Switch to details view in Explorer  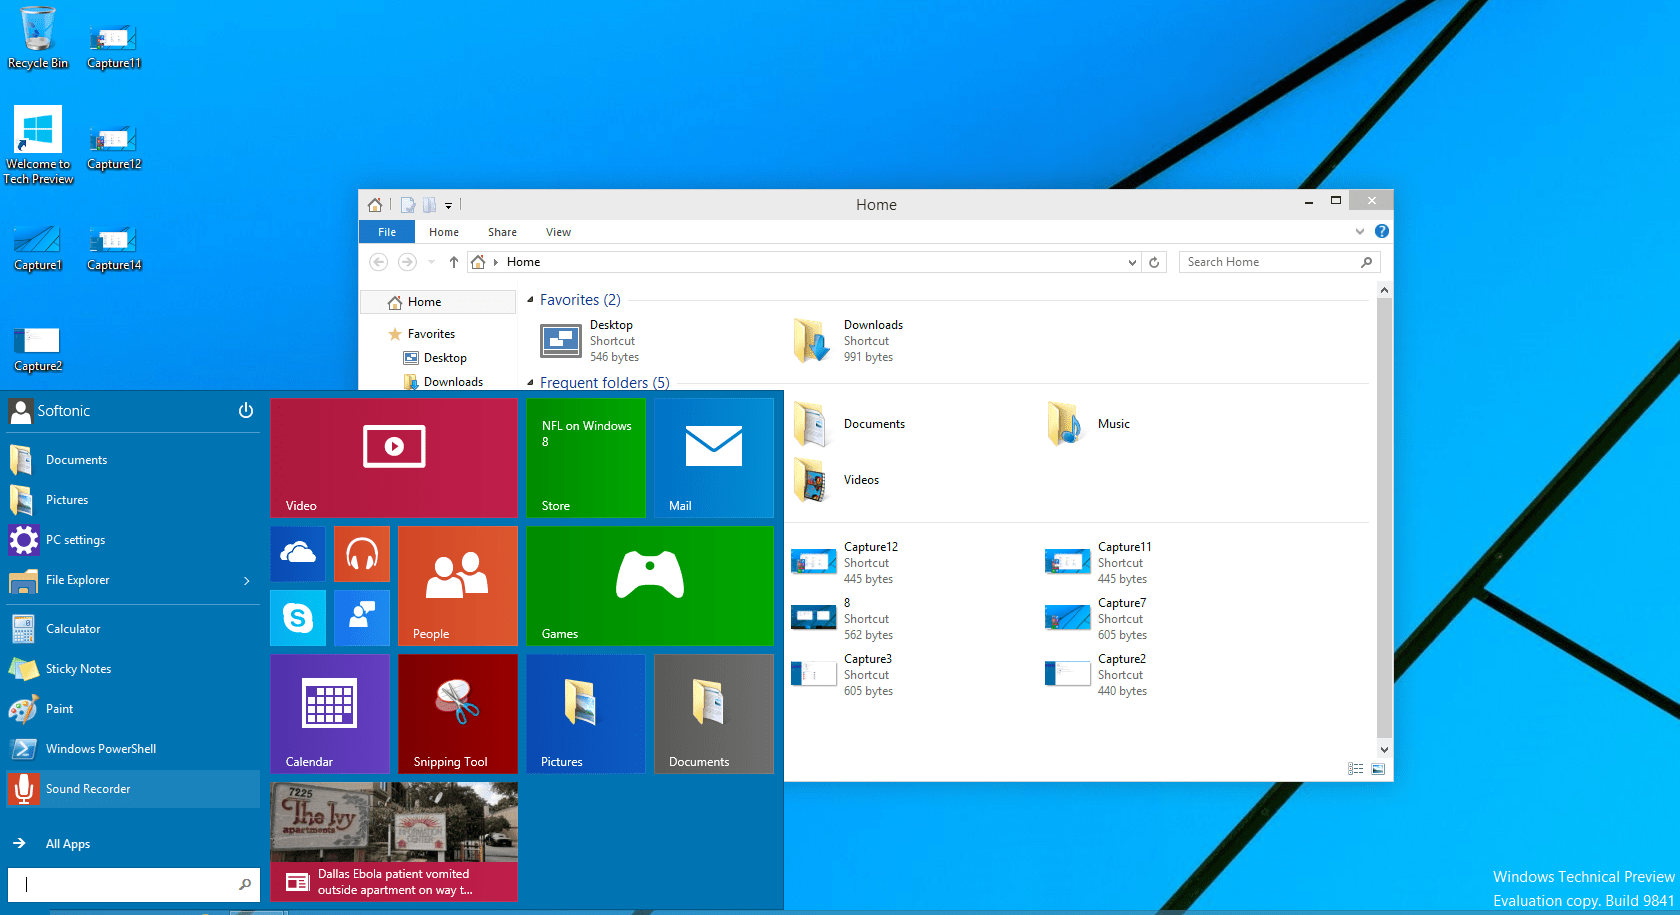point(1356,769)
